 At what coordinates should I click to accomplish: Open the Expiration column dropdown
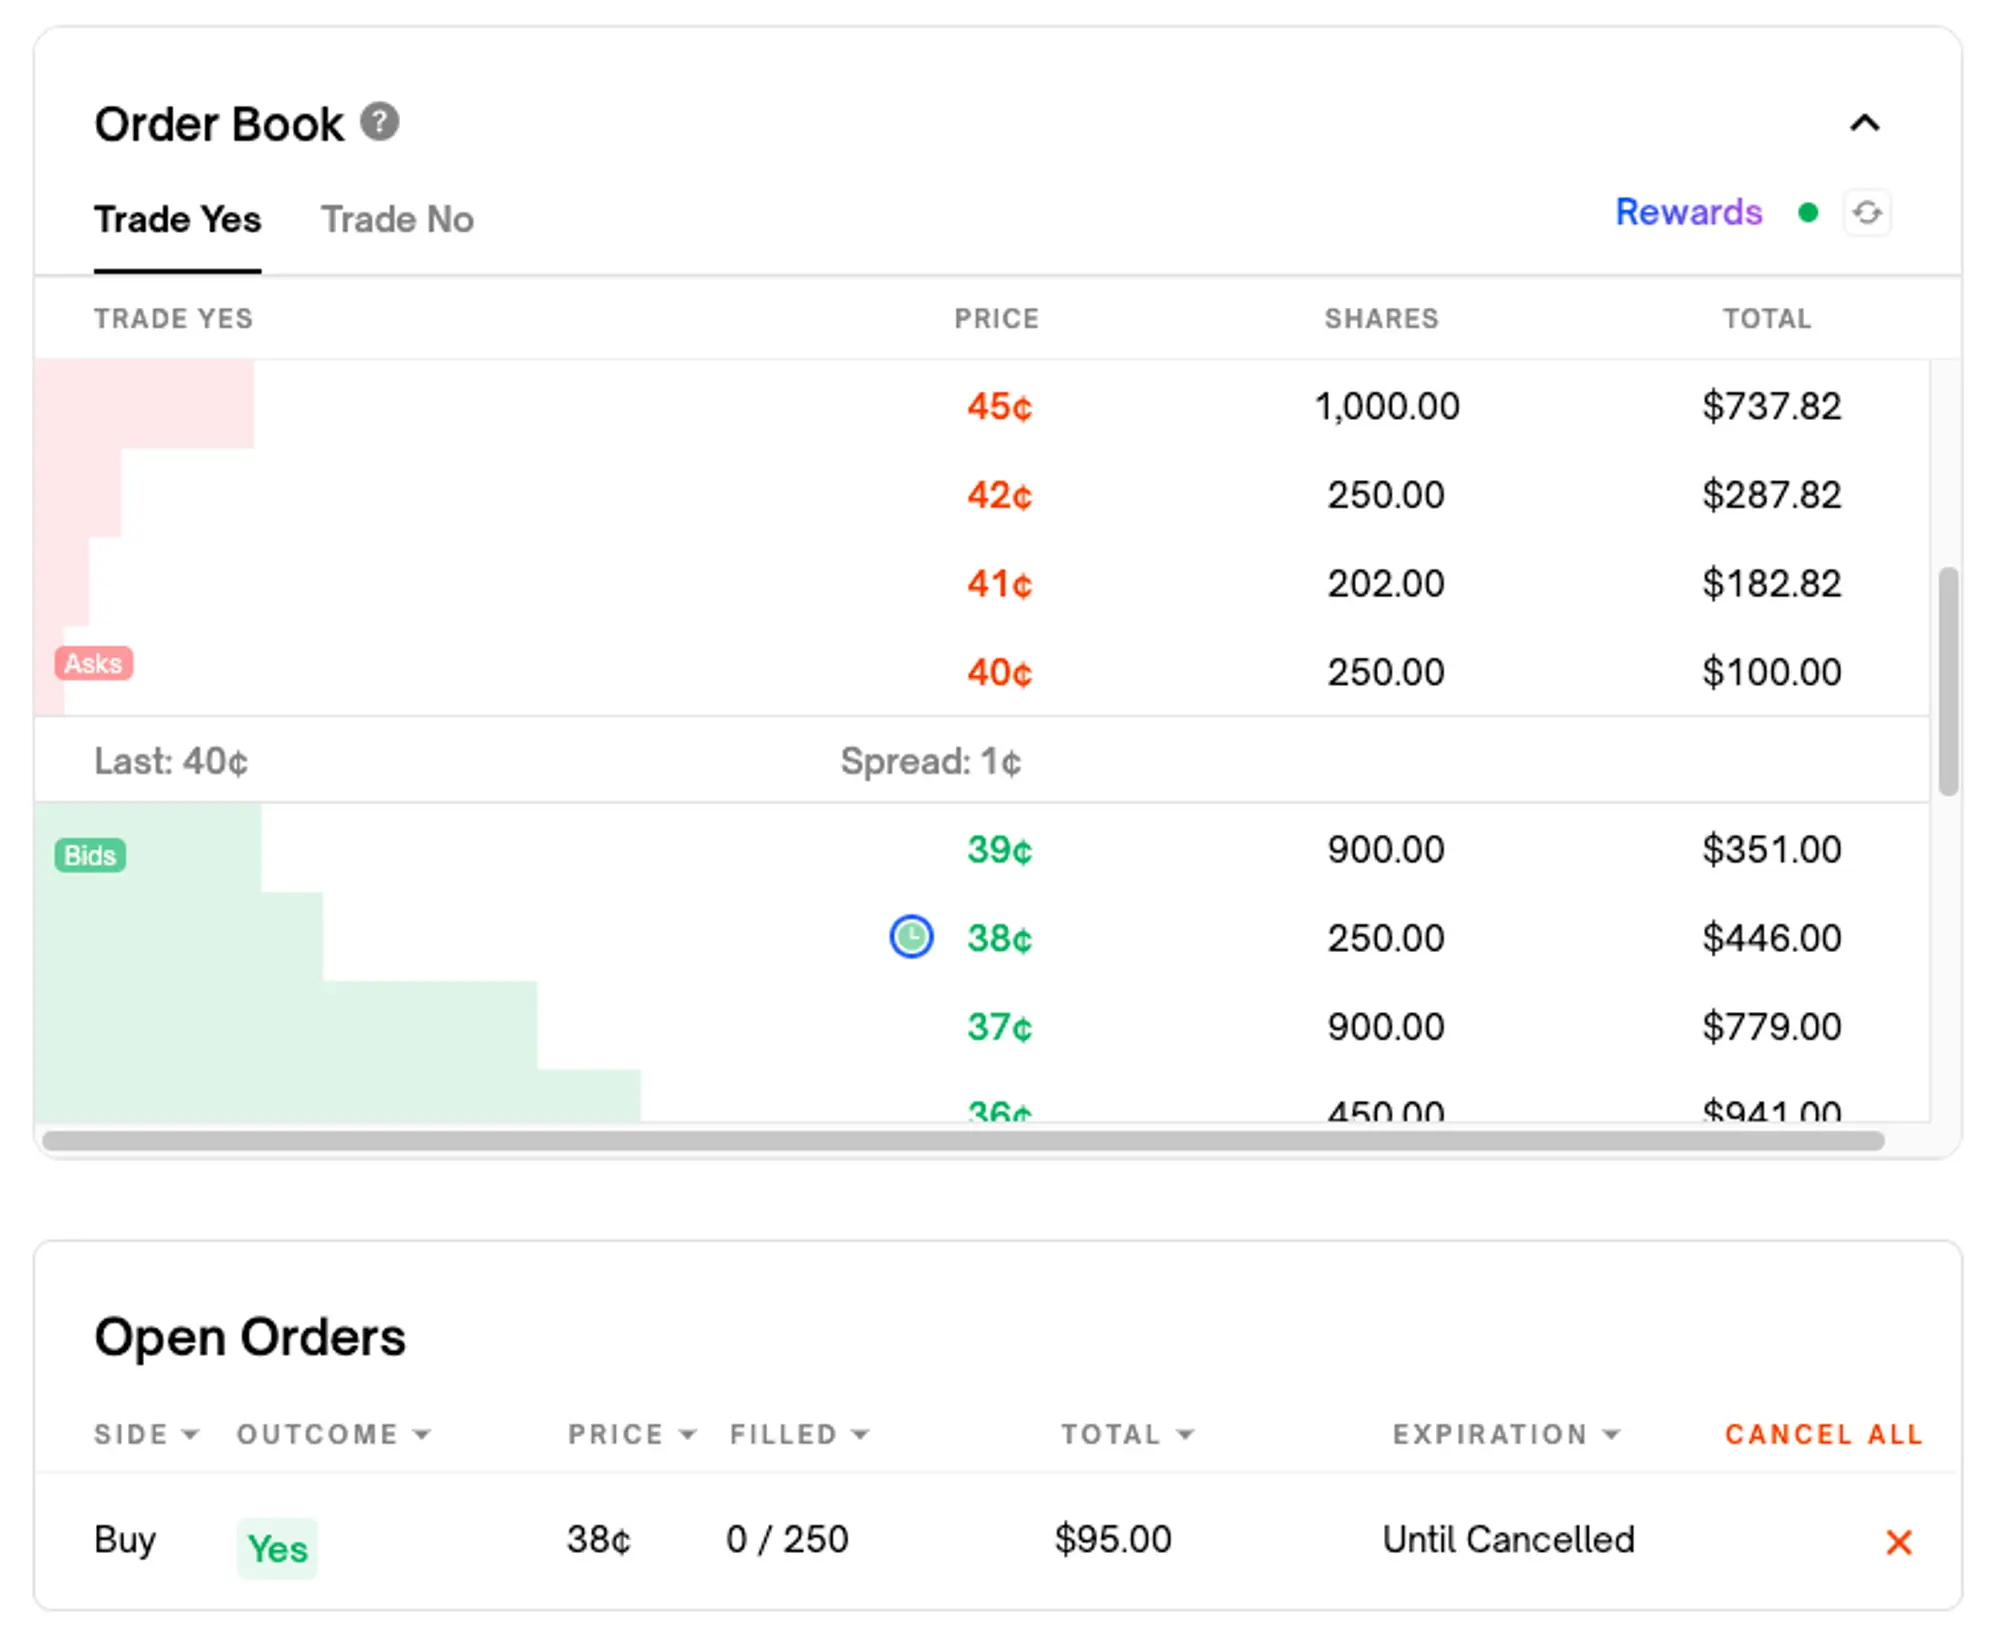point(1505,1434)
